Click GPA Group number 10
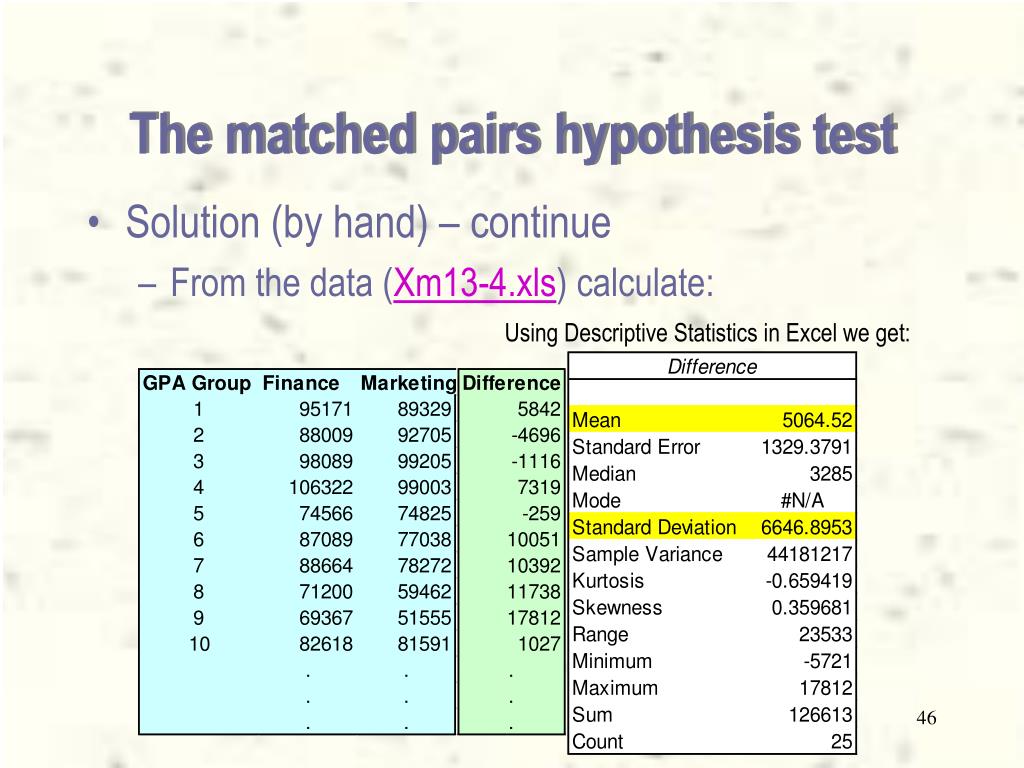This screenshot has height=768, width=1024. click(199, 645)
